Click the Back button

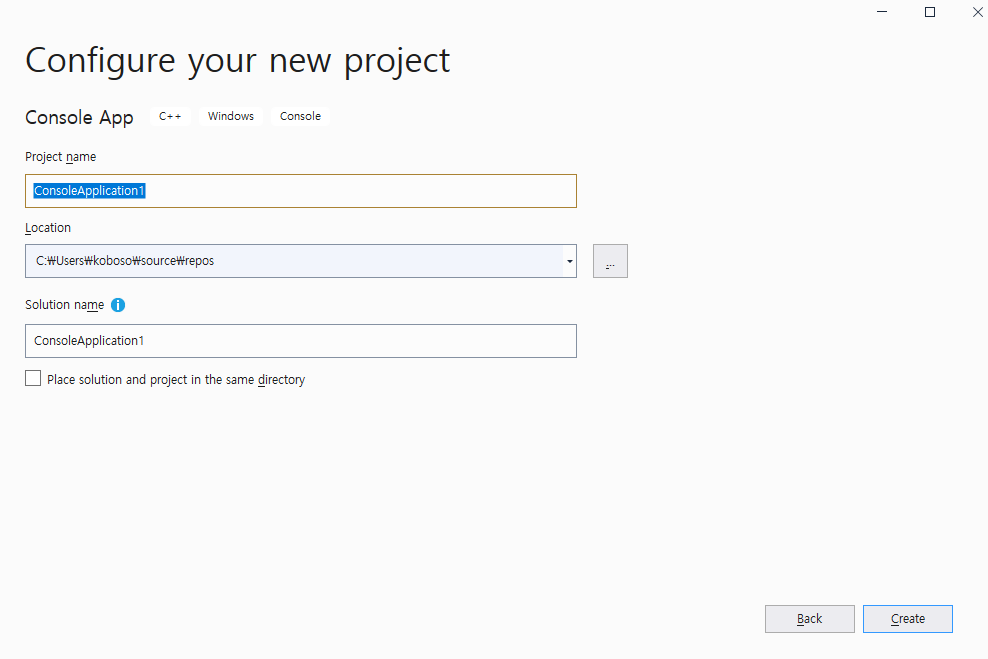810,619
